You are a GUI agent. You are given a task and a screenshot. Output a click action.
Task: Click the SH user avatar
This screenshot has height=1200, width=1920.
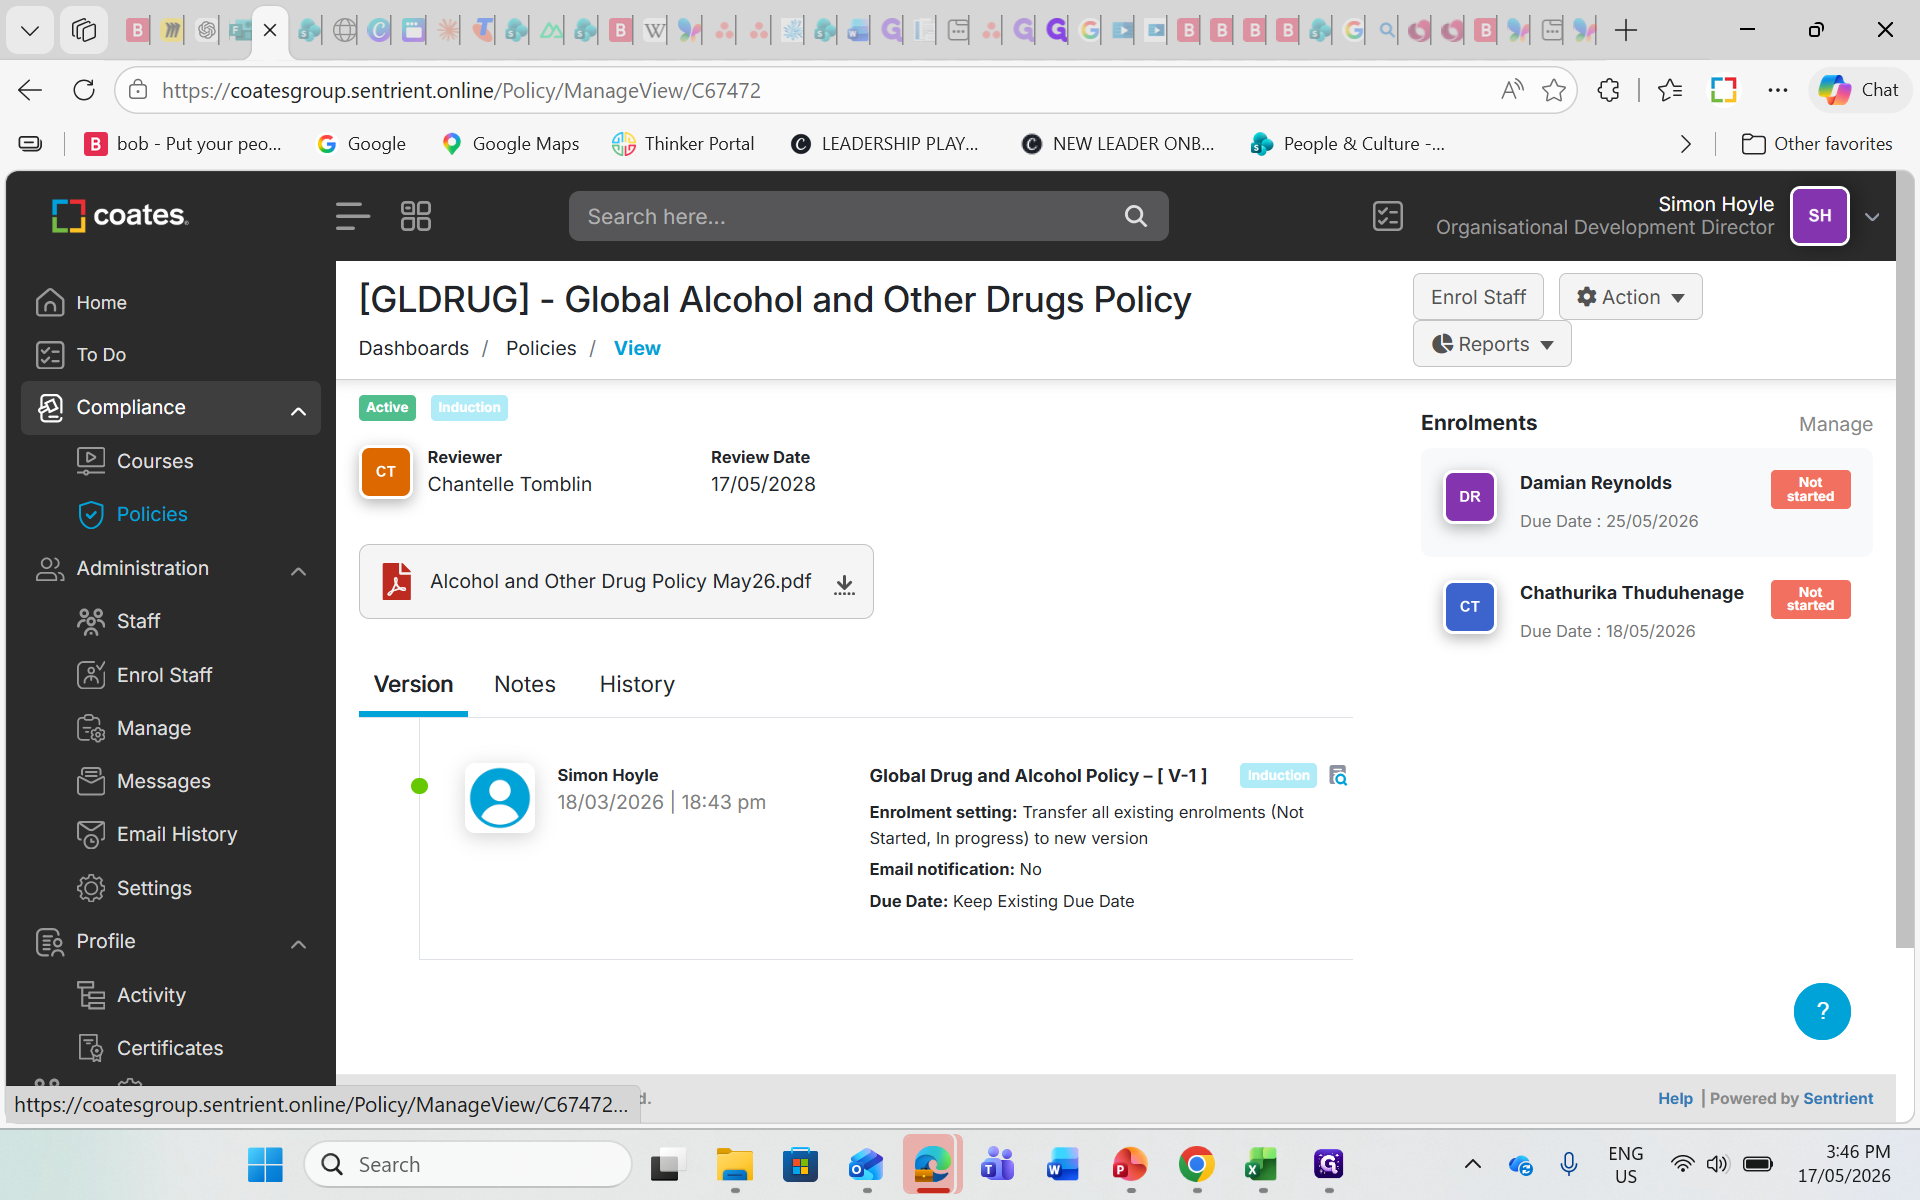1820,216
